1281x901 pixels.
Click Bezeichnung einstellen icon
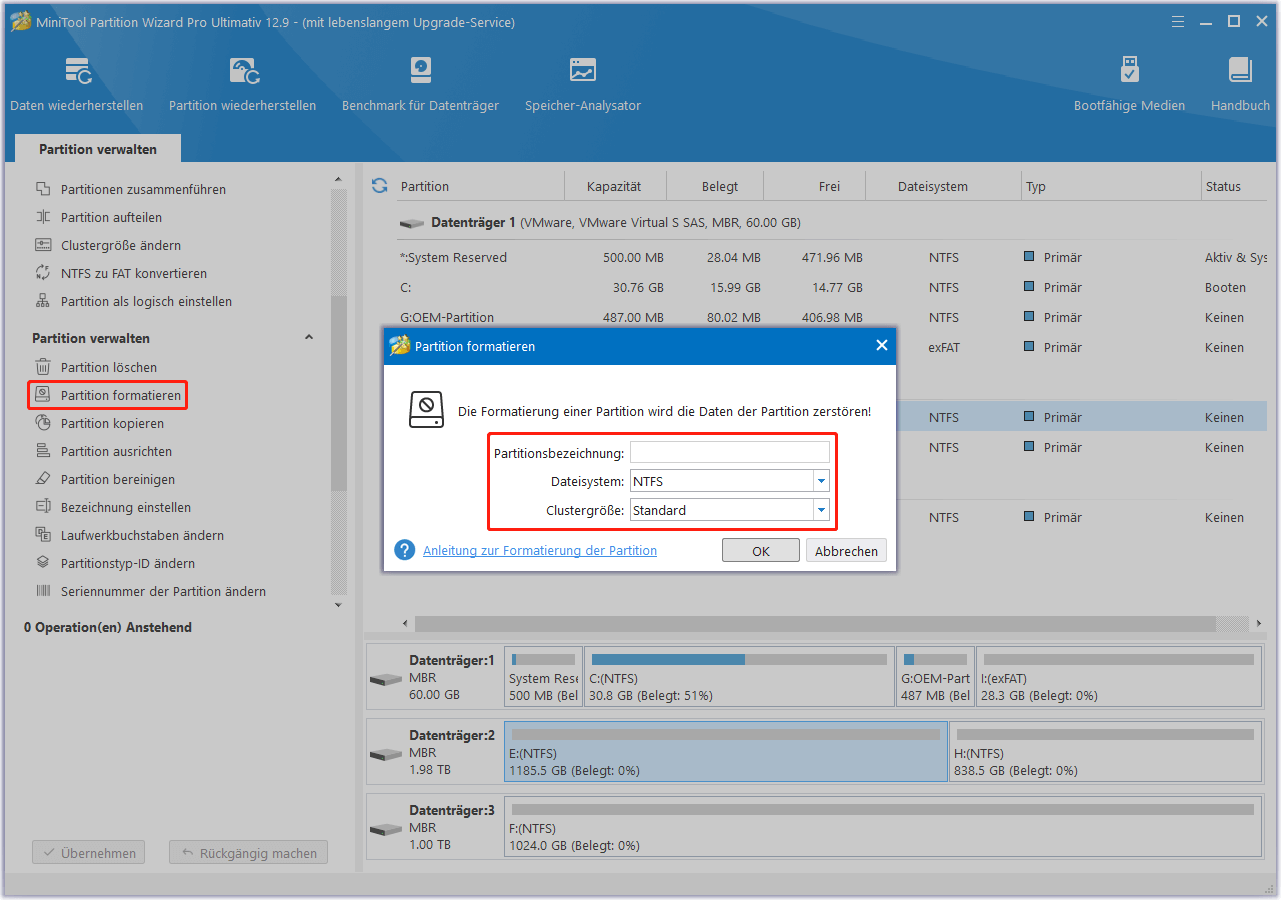[x=43, y=507]
